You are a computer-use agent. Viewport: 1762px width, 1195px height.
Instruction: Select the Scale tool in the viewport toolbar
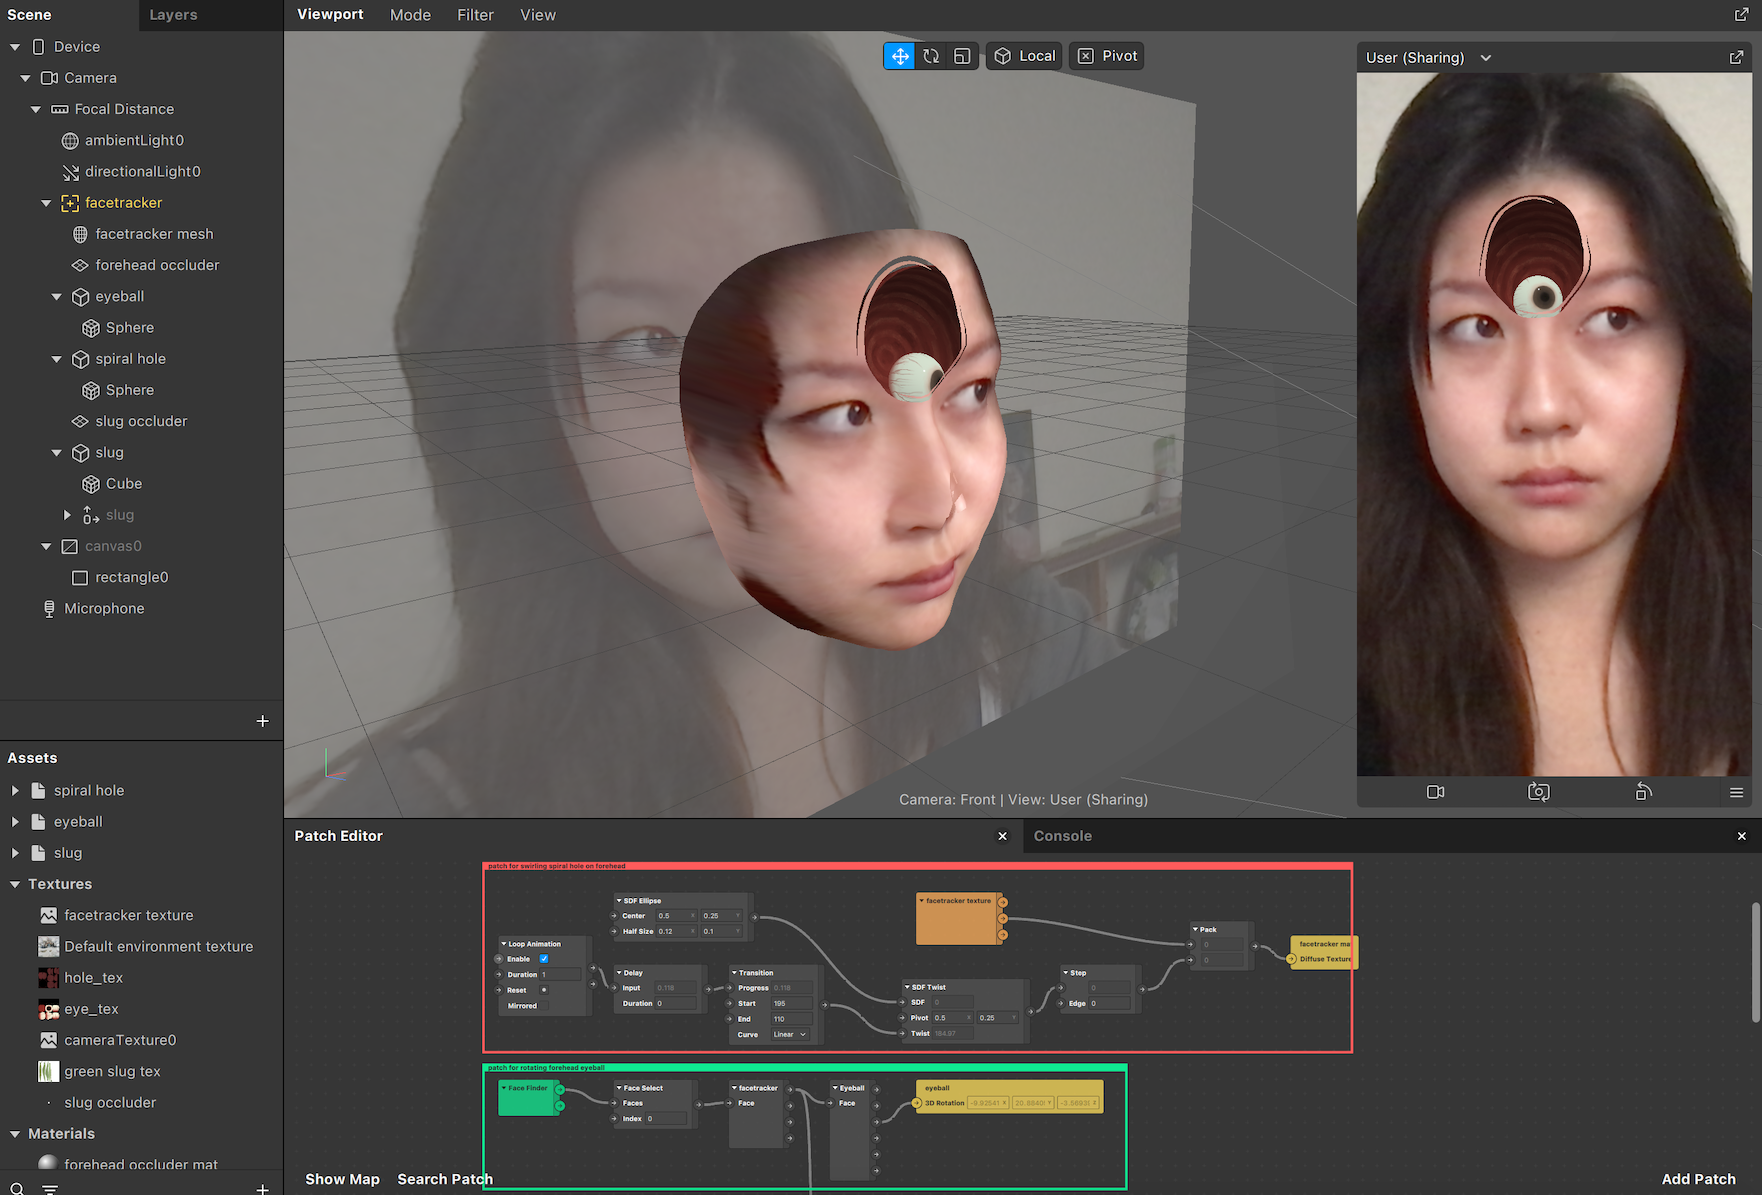961,56
